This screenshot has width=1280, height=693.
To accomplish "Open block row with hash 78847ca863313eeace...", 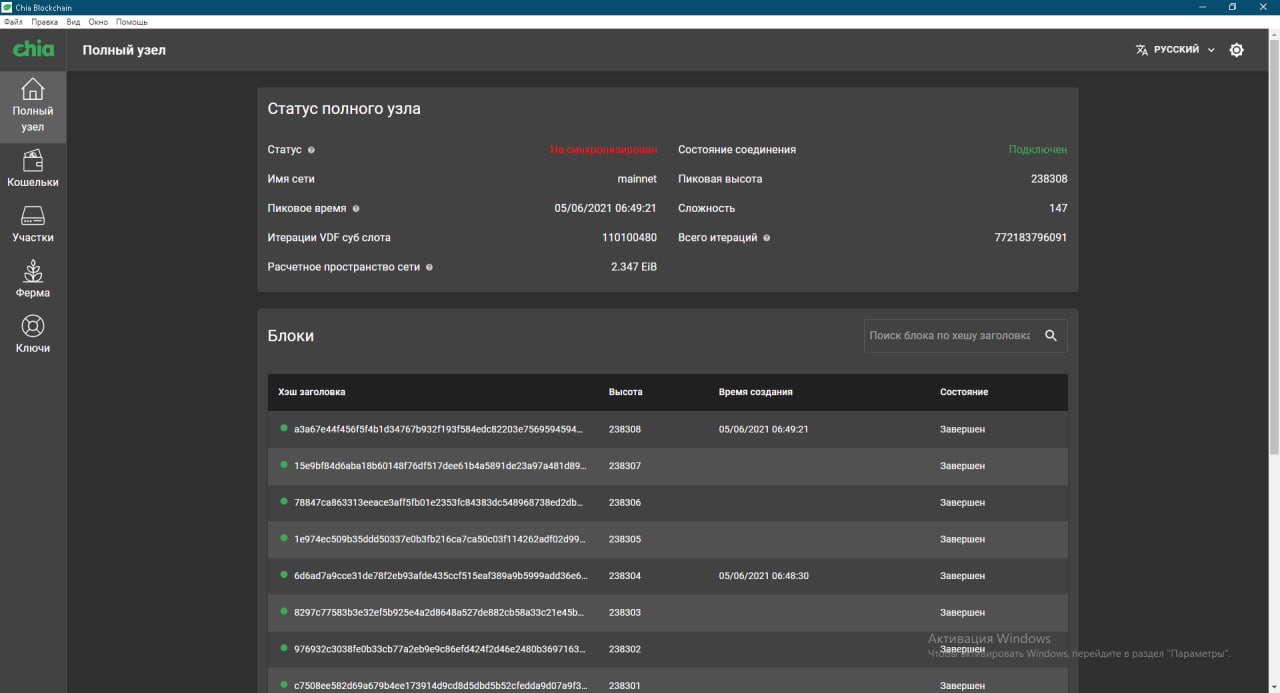I will tap(667, 503).
